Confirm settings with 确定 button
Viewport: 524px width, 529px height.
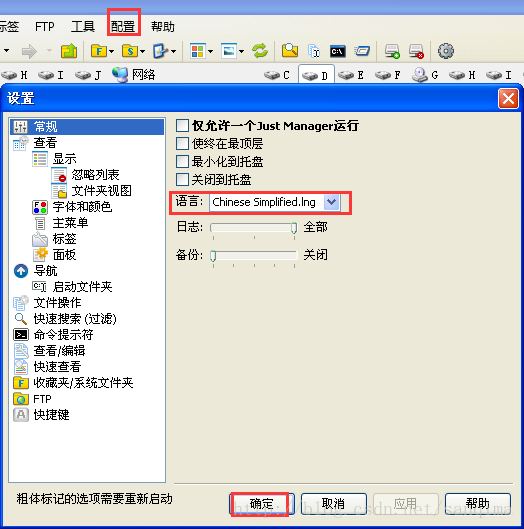[261, 504]
